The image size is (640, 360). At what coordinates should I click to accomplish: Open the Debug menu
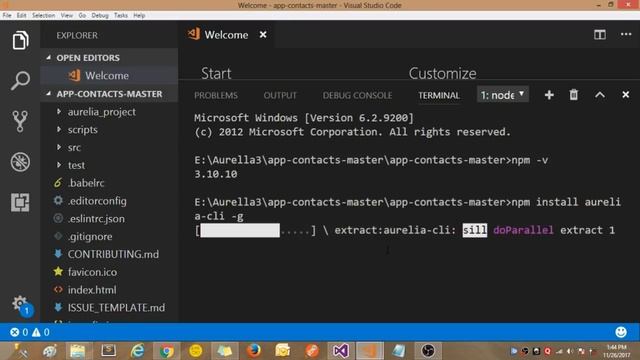[x=100, y=16]
